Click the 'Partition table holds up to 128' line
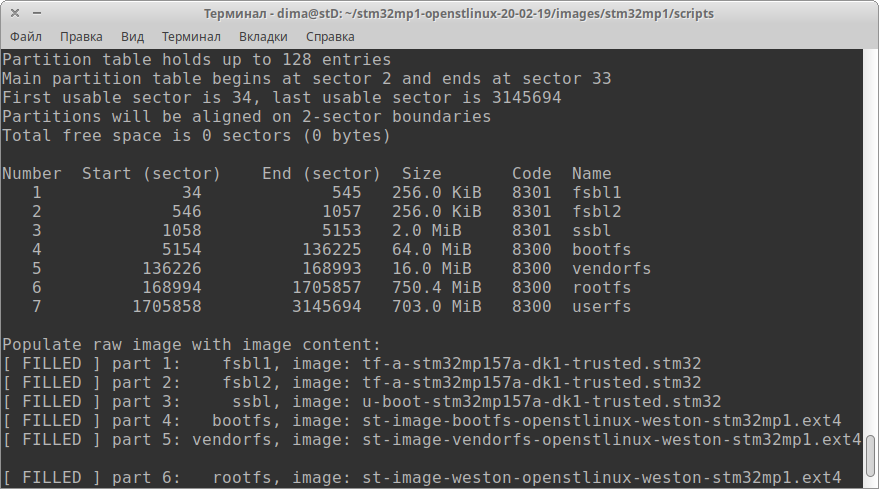This screenshot has height=489, width=879. click(197, 59)
